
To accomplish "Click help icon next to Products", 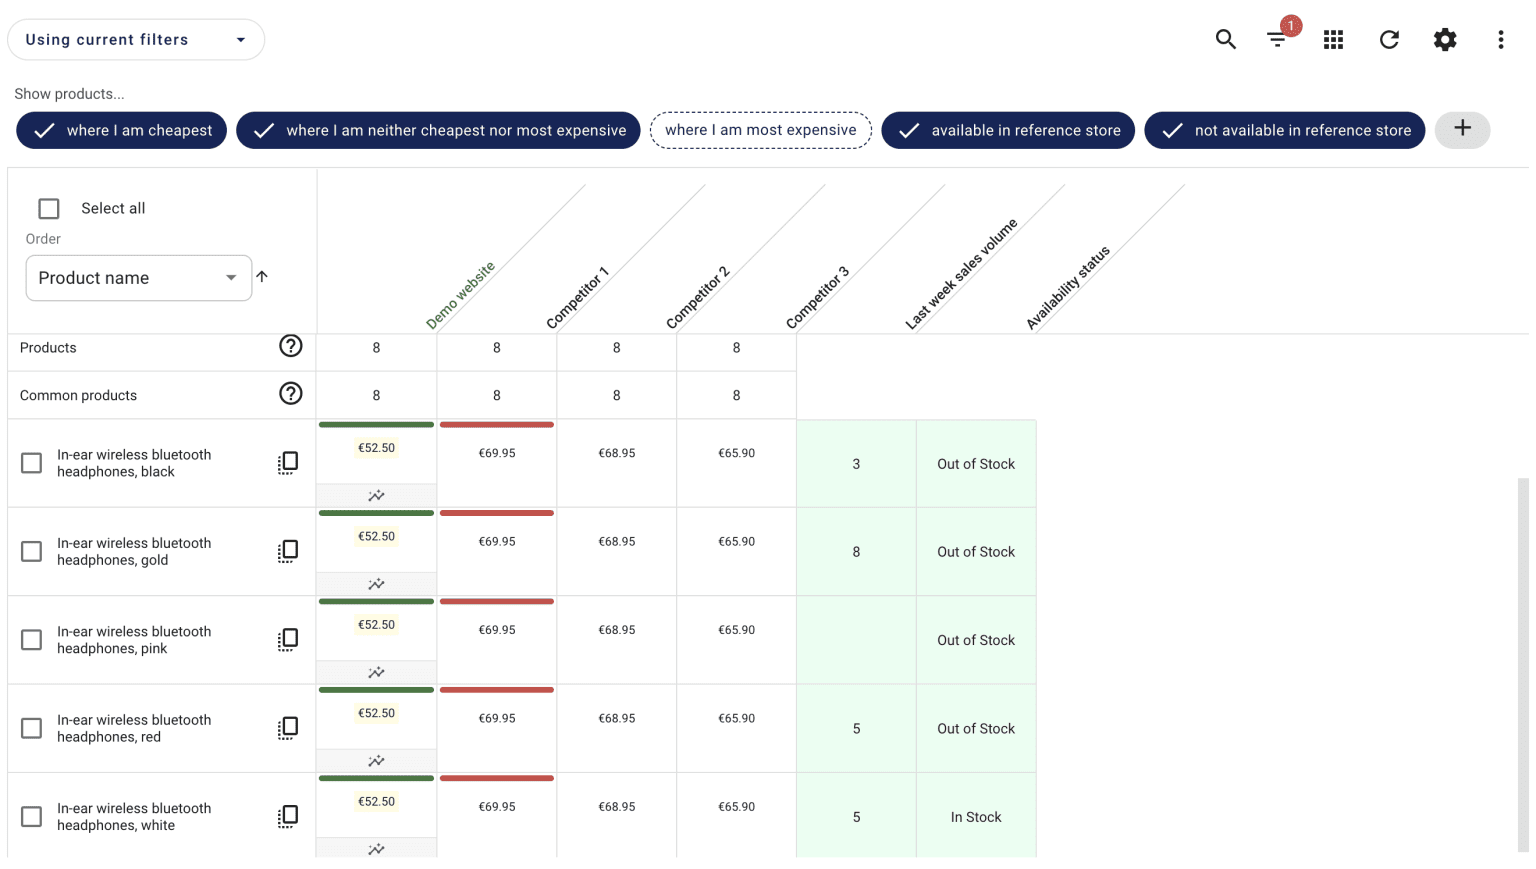I will pos(290,346).
